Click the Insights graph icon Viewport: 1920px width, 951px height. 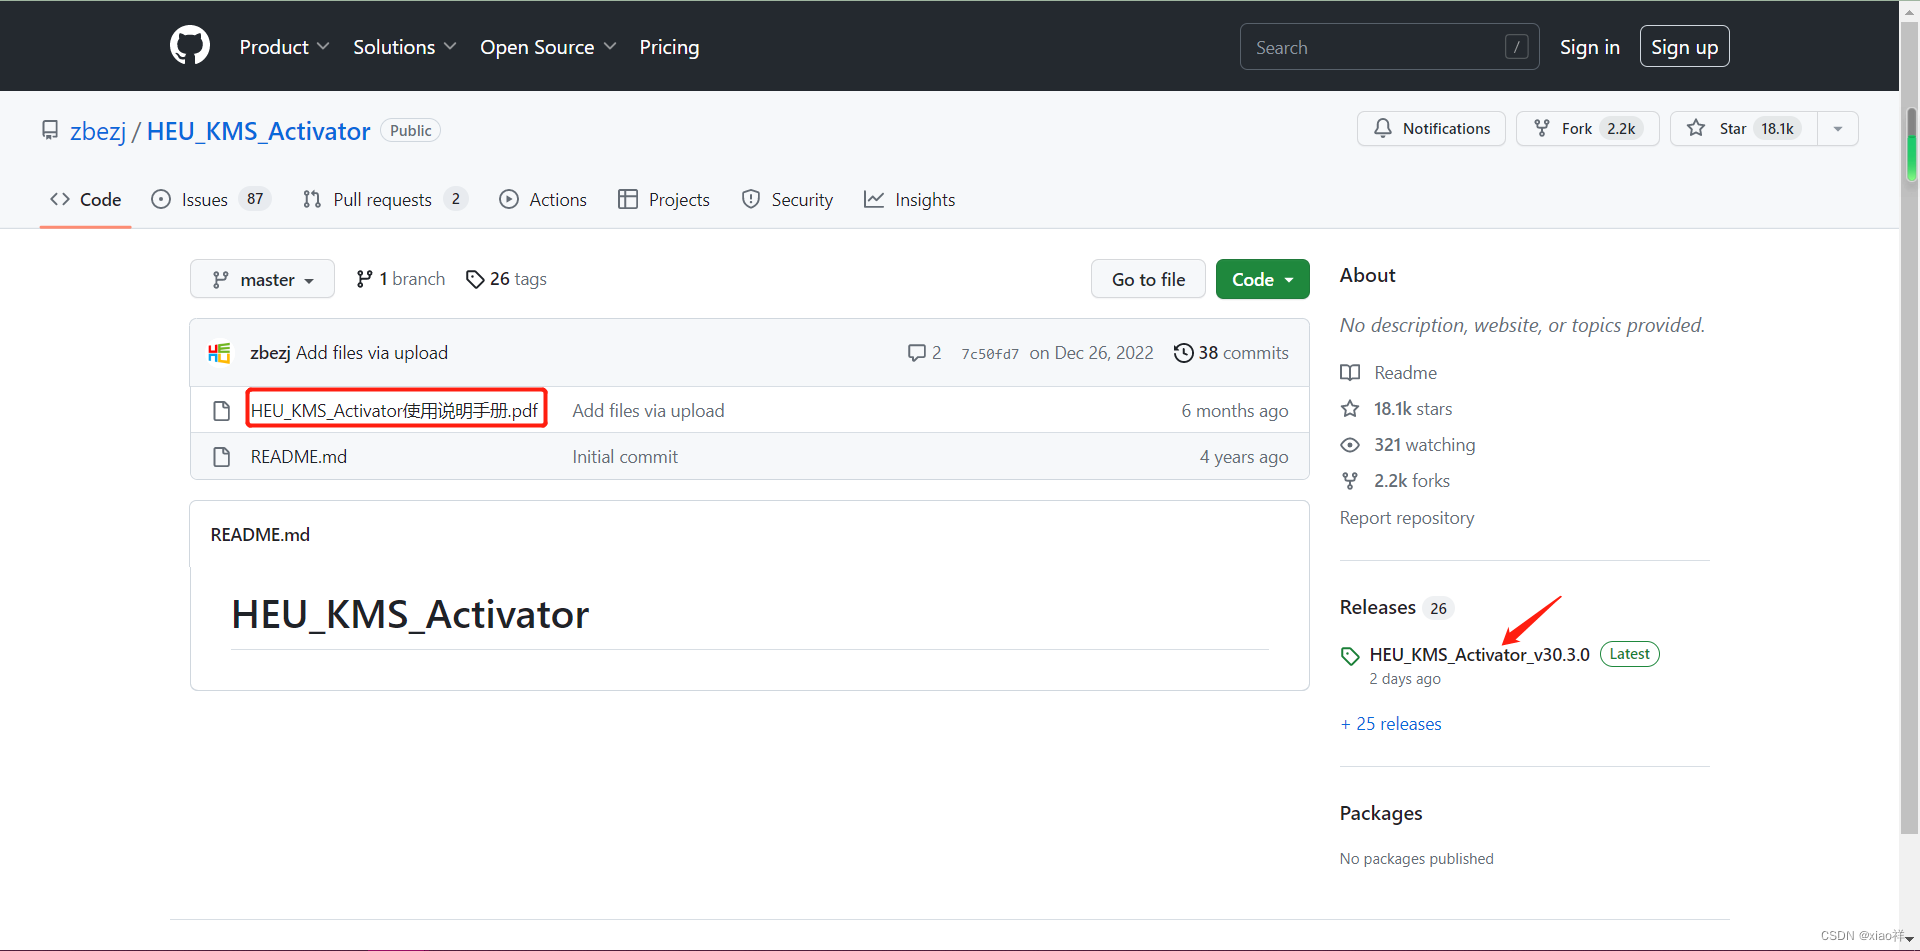pyautogui.click(x=874, y=199)
